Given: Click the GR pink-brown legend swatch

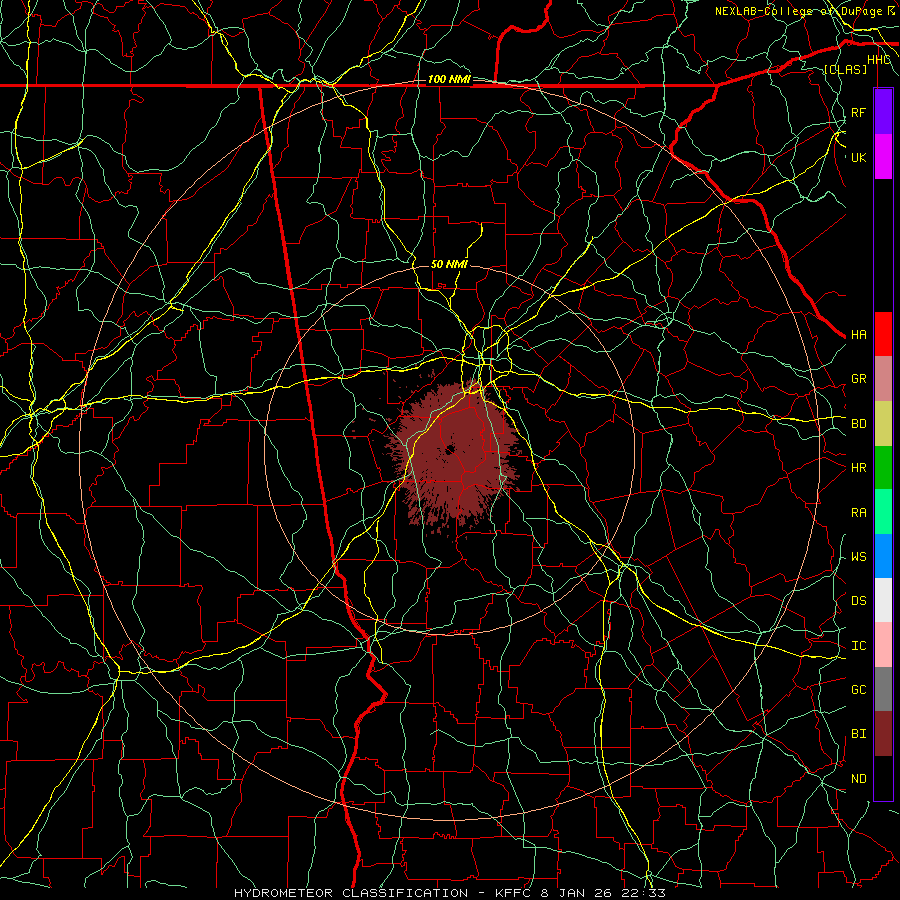Looking at the screenshot, I should click(x=883, y=378).
